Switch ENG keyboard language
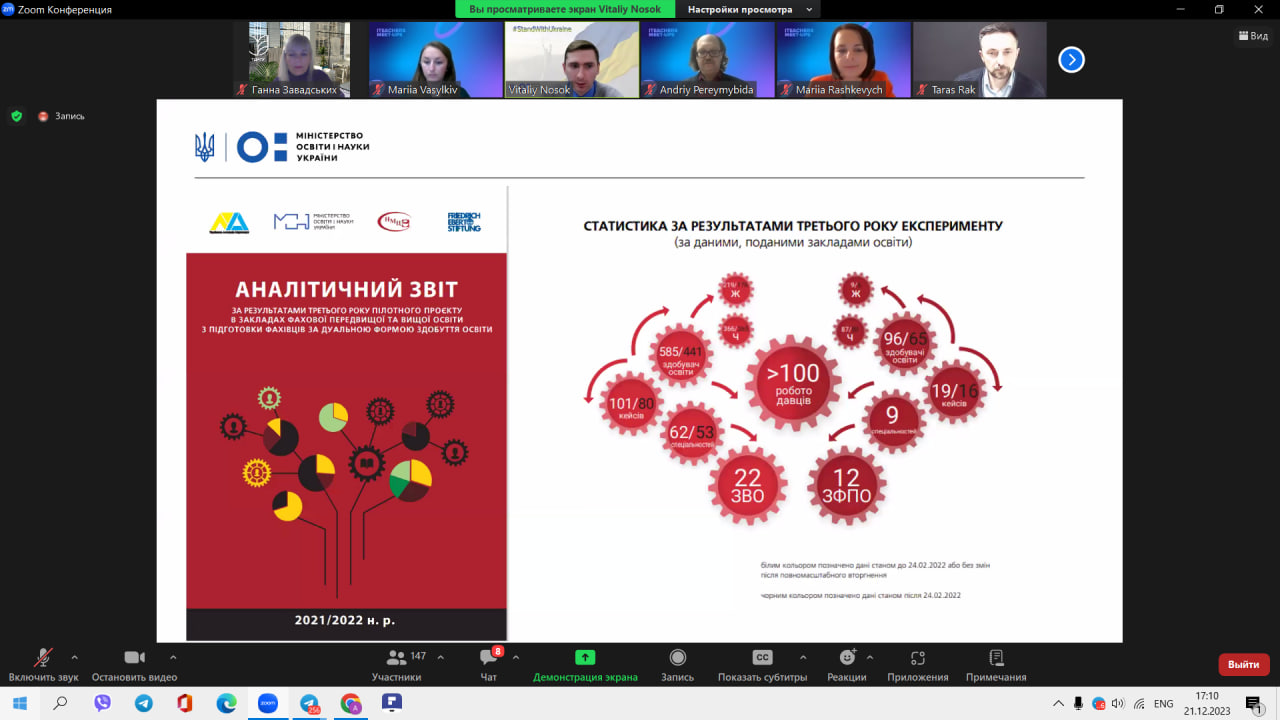1280x720 pixels. [x=1163, y=703]
